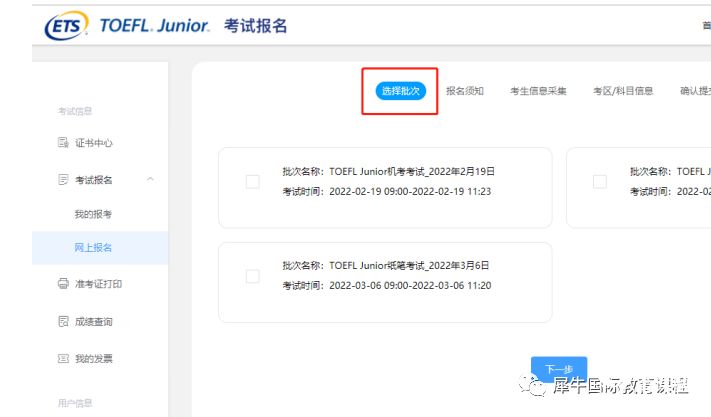
Task: Click batch name TOEFL Junior机考考试_2022年2月19日
Action: (x=412, y=171)
